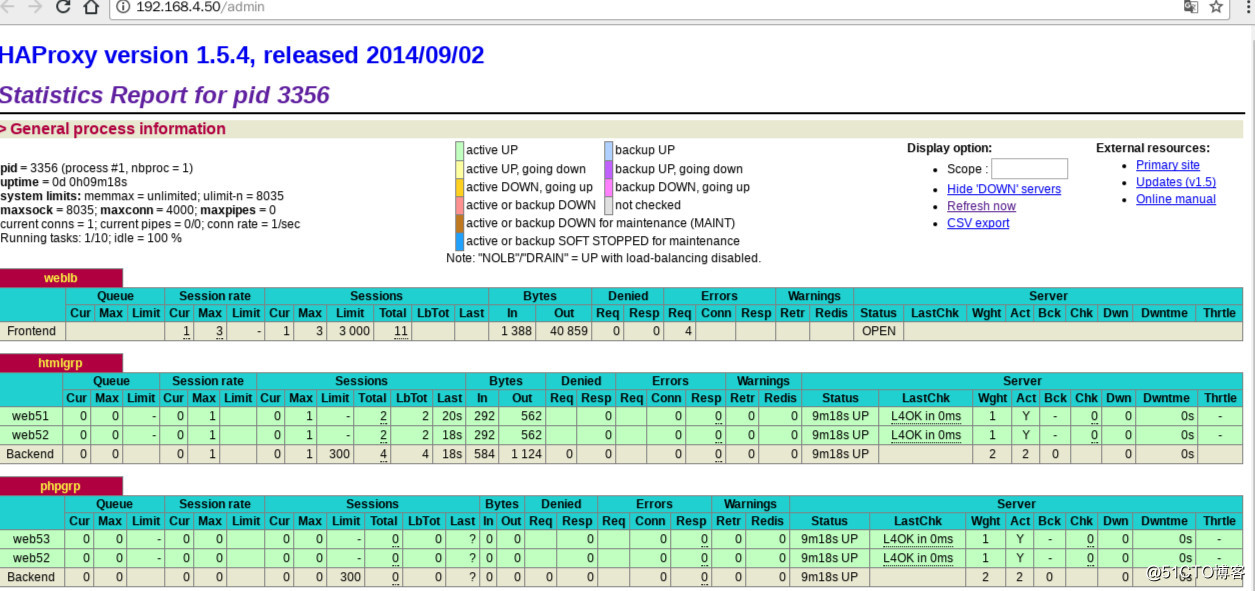
Task: Click the Session rate header in htmlgrp table
Action: click(207, 381)
